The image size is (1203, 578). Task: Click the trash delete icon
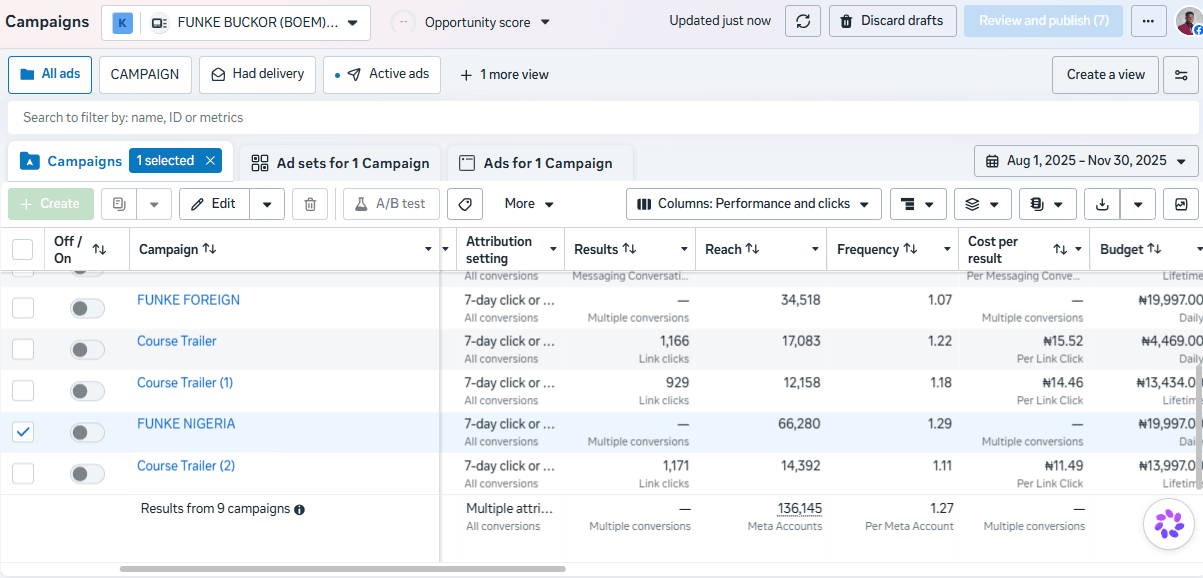click(310, 204)
